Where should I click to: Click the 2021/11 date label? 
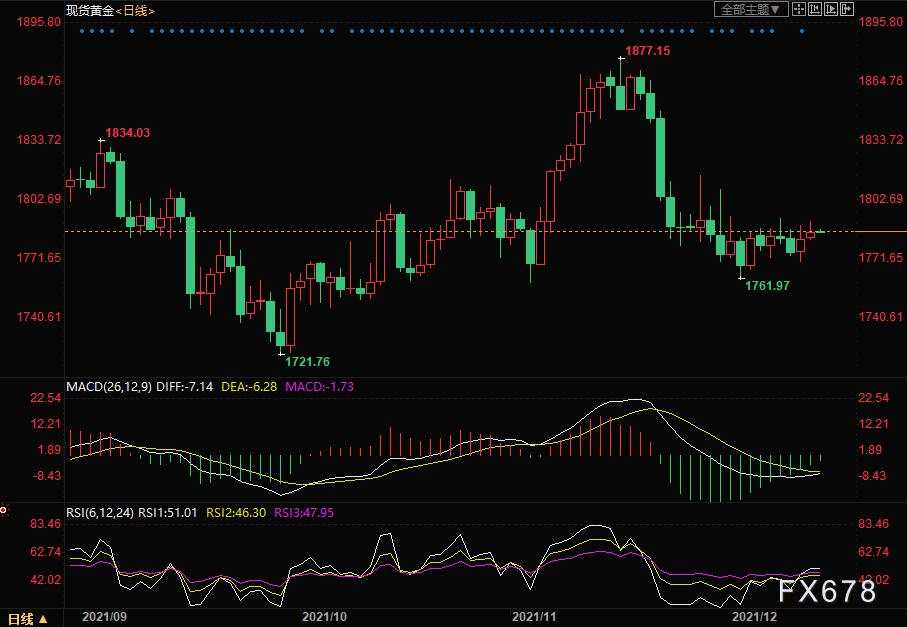[534, 617]
